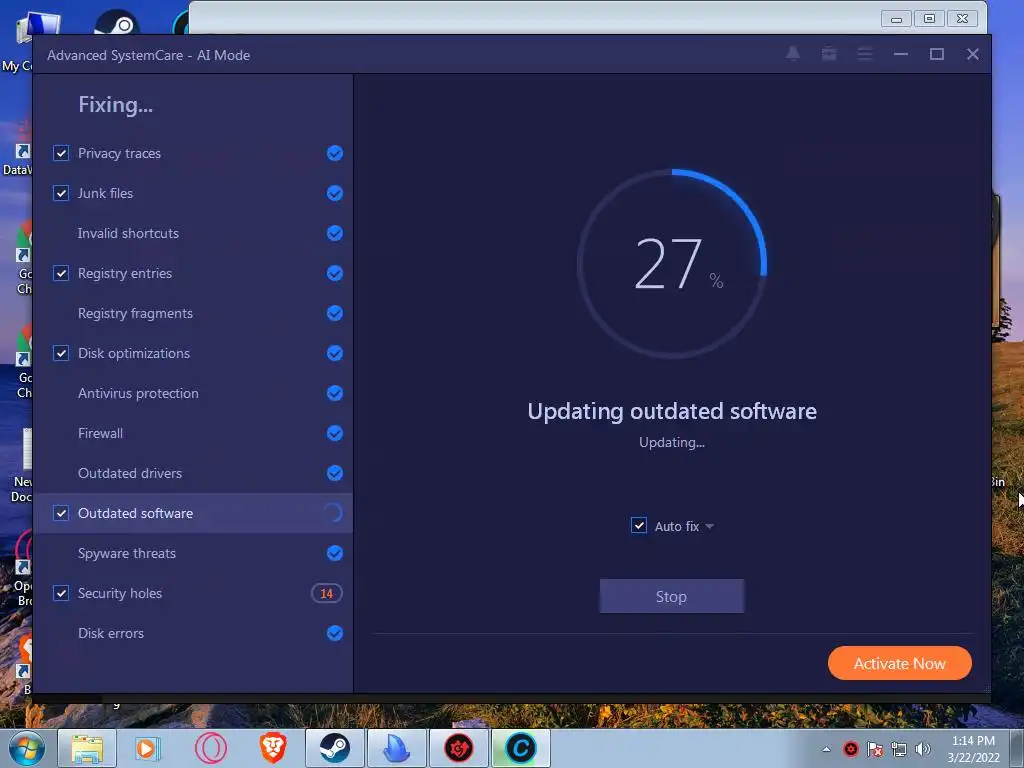The height and width of the screenshot is (768, 1024).
Task: Open Windows Explorer from the taskbar
Action: click(87, 748)
